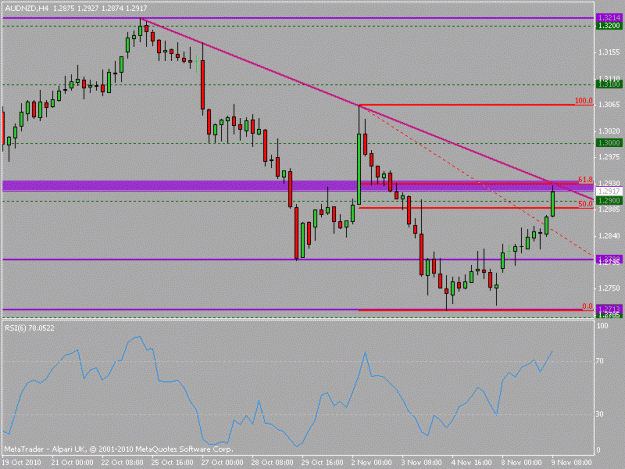625x469 pixels.
Task: Click the 28 Oct 08:00 time label
Action: [272, 462]
